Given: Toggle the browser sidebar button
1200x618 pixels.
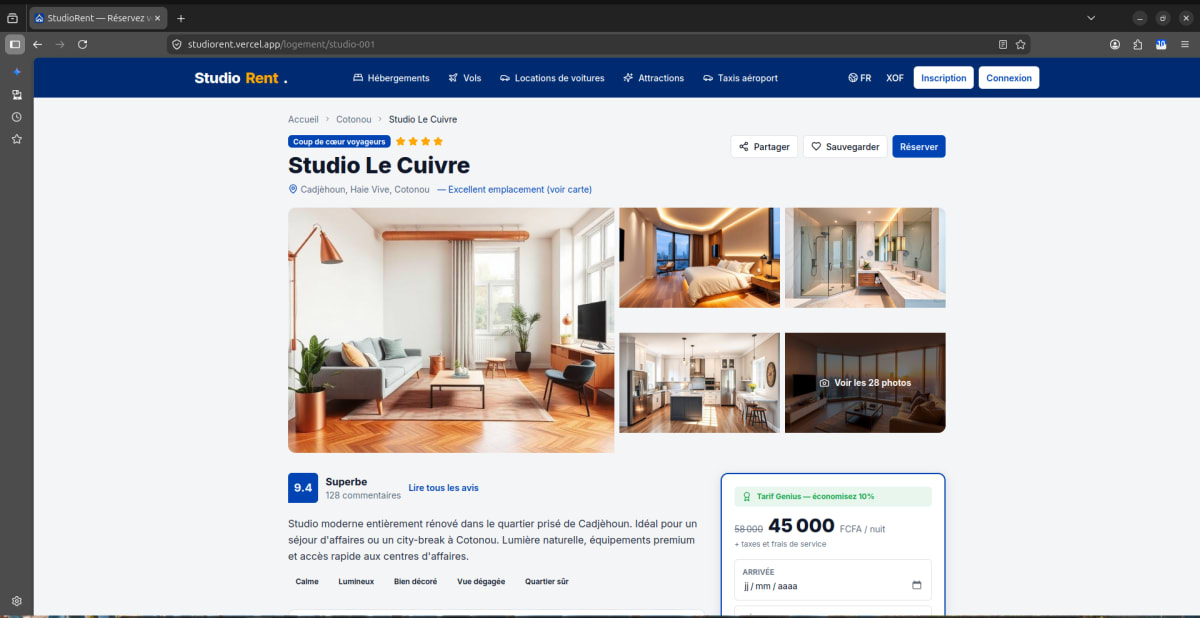Looking at the screenshot, I should tap(15, 44).
